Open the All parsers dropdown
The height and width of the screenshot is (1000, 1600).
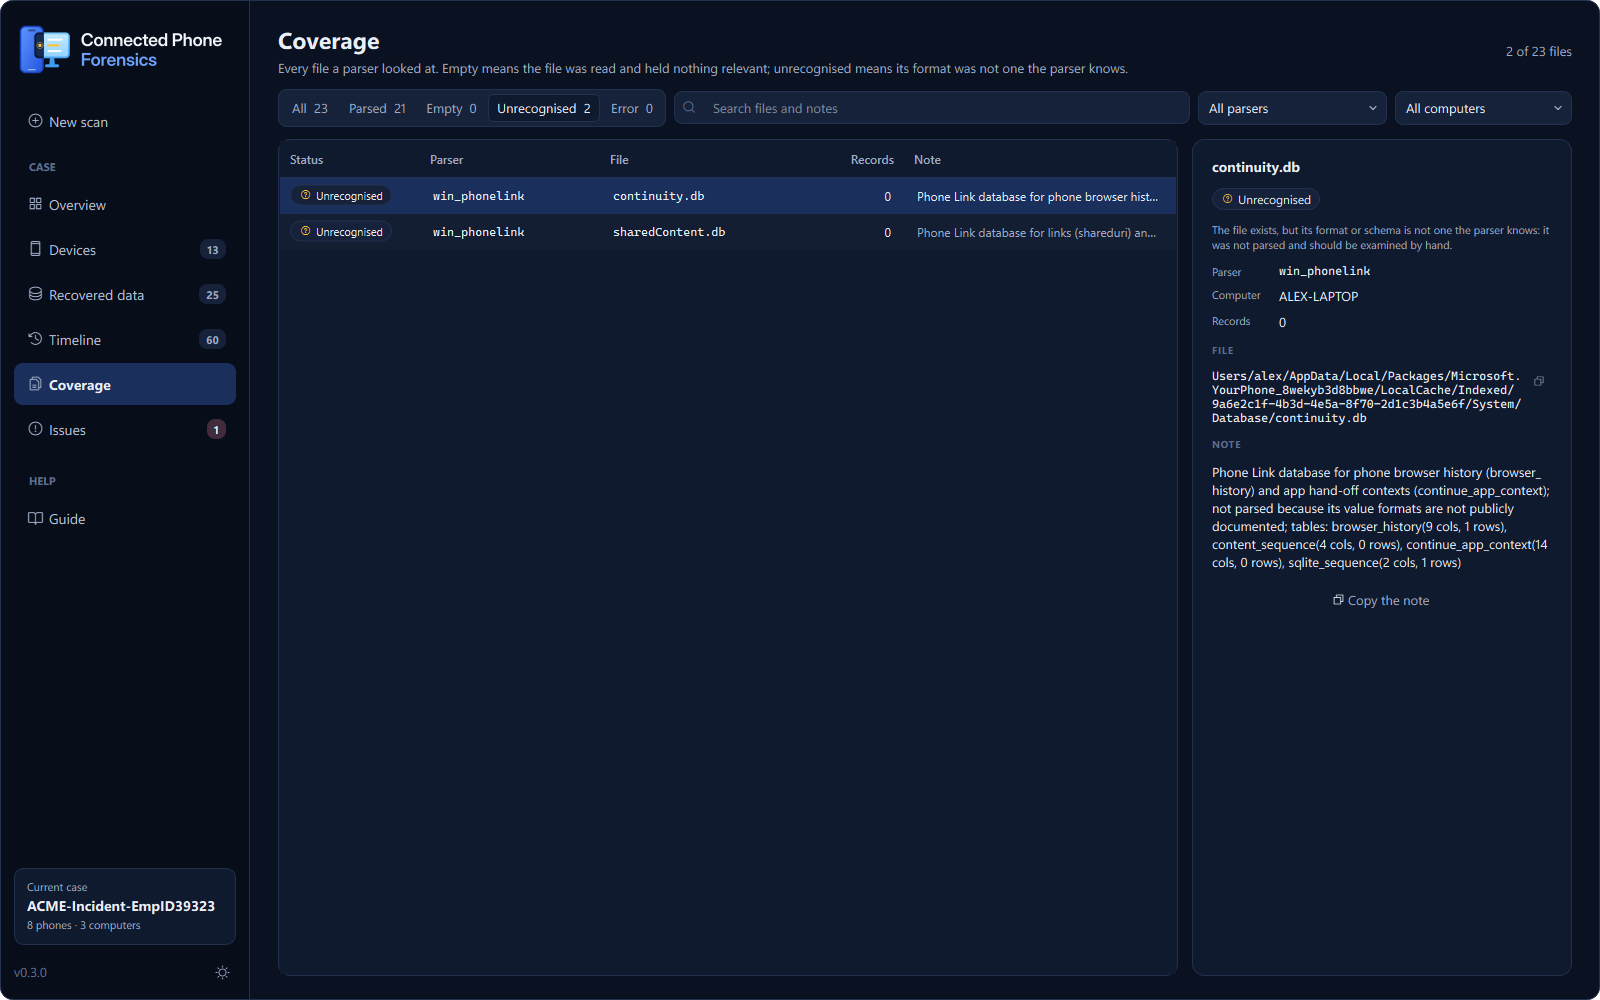coord(1292,108)
